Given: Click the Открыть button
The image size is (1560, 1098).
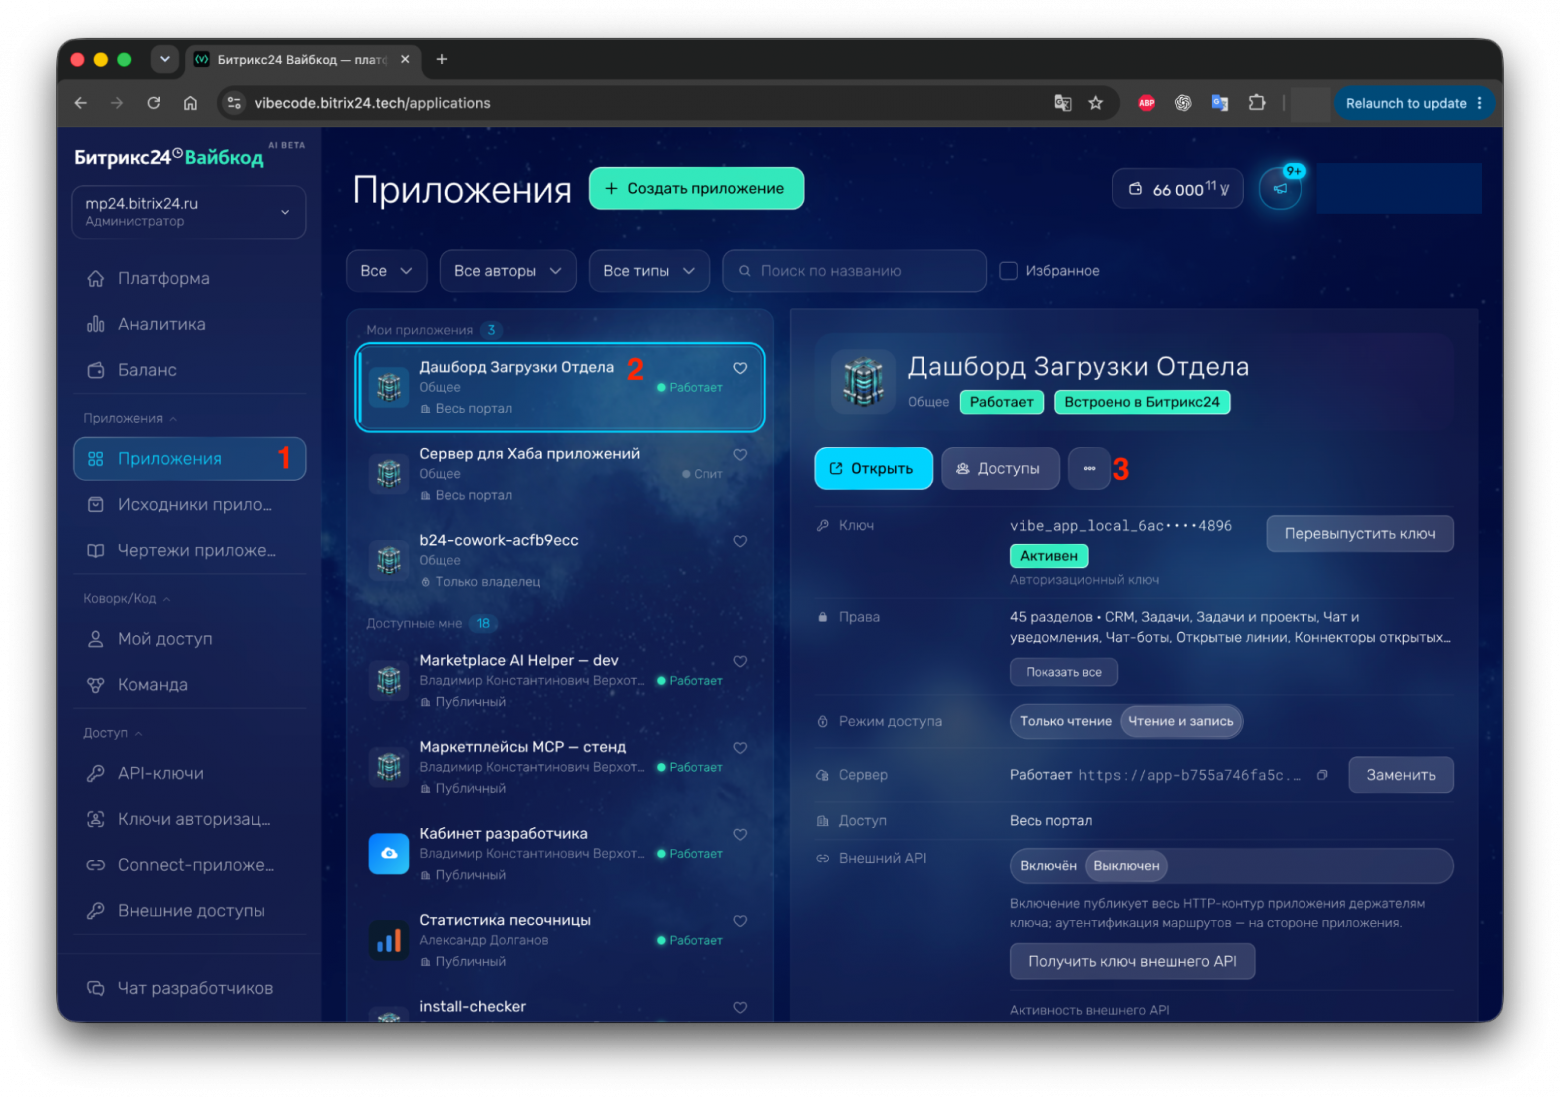Looking at the screenshot, I should pyautogui.click(x=873, y=468).
